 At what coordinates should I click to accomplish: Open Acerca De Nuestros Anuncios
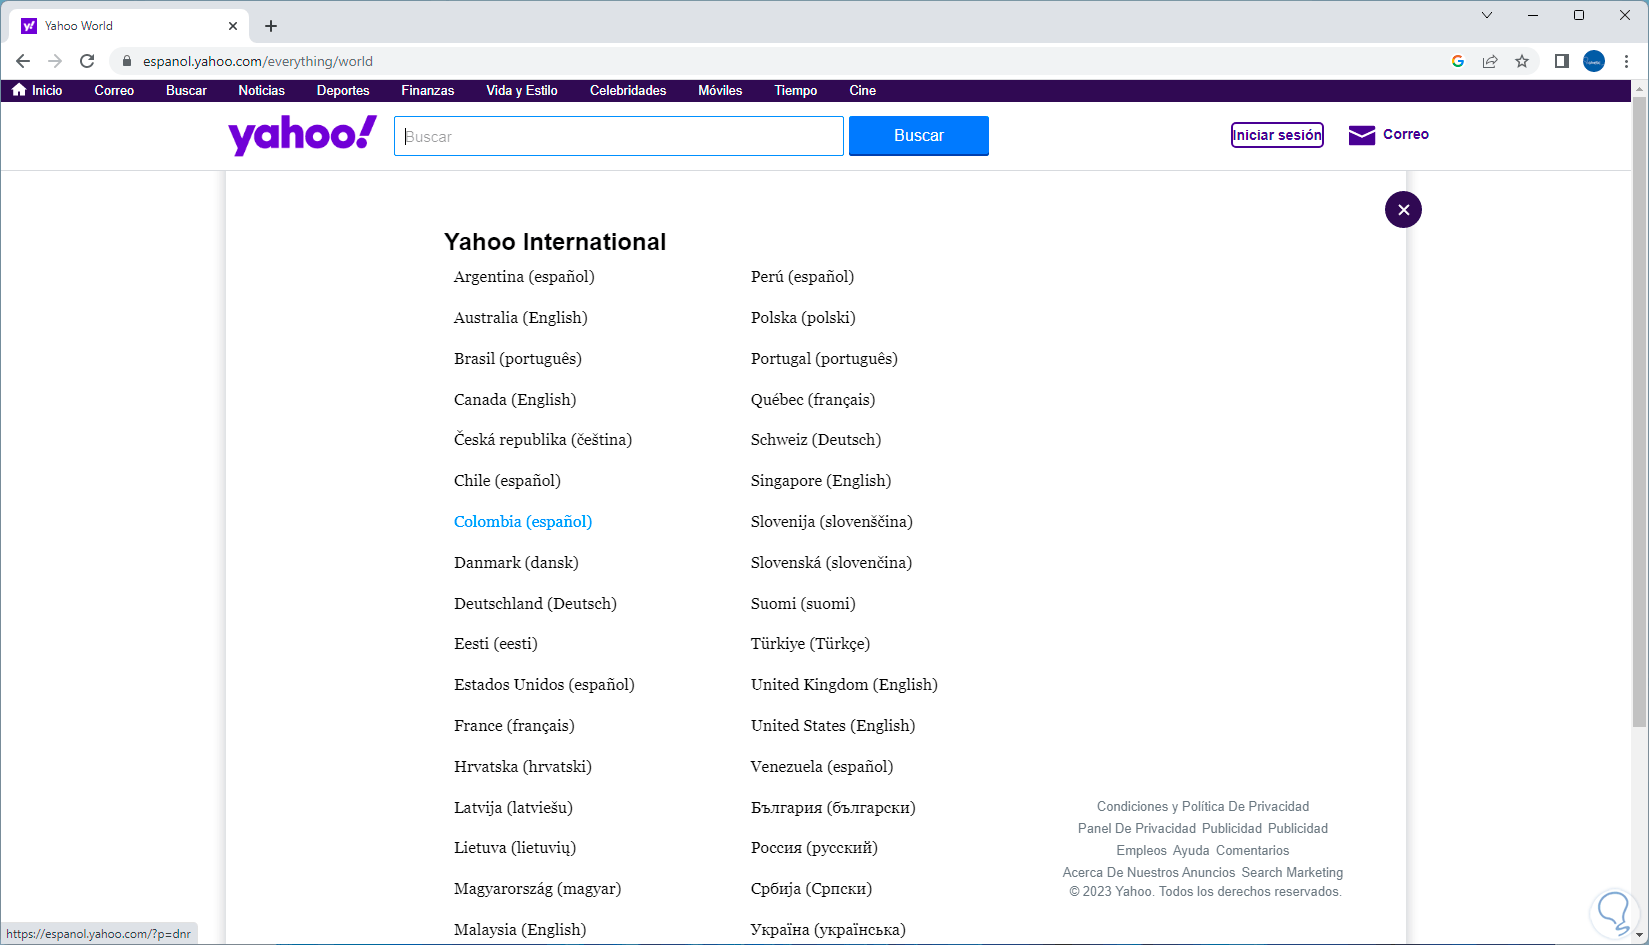click(x=1149, y=873)
